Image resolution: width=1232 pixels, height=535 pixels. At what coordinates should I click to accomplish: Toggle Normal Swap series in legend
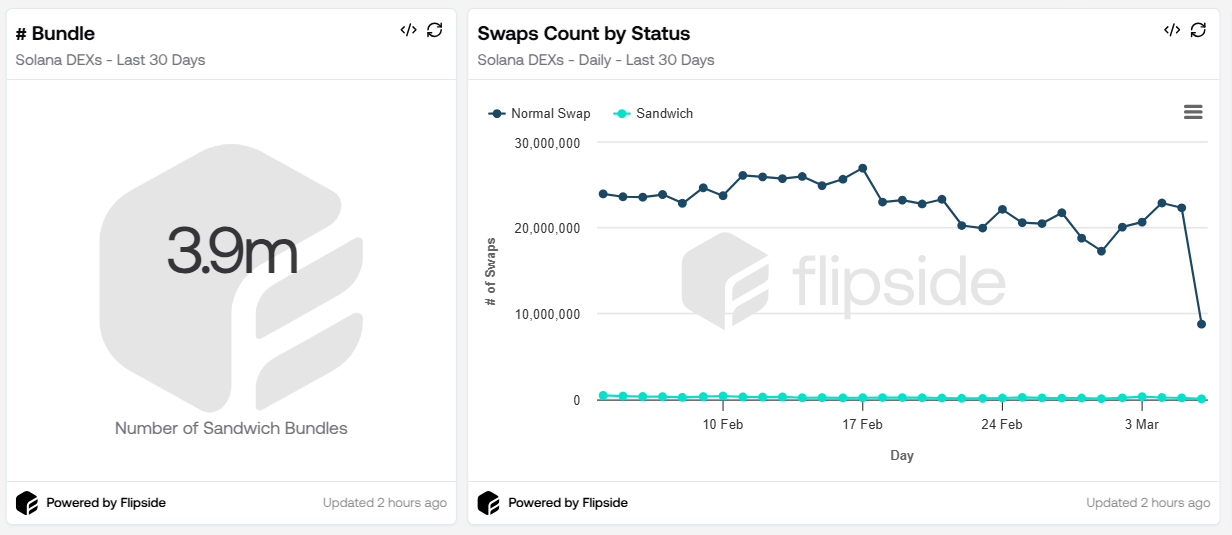coord(550,114)
